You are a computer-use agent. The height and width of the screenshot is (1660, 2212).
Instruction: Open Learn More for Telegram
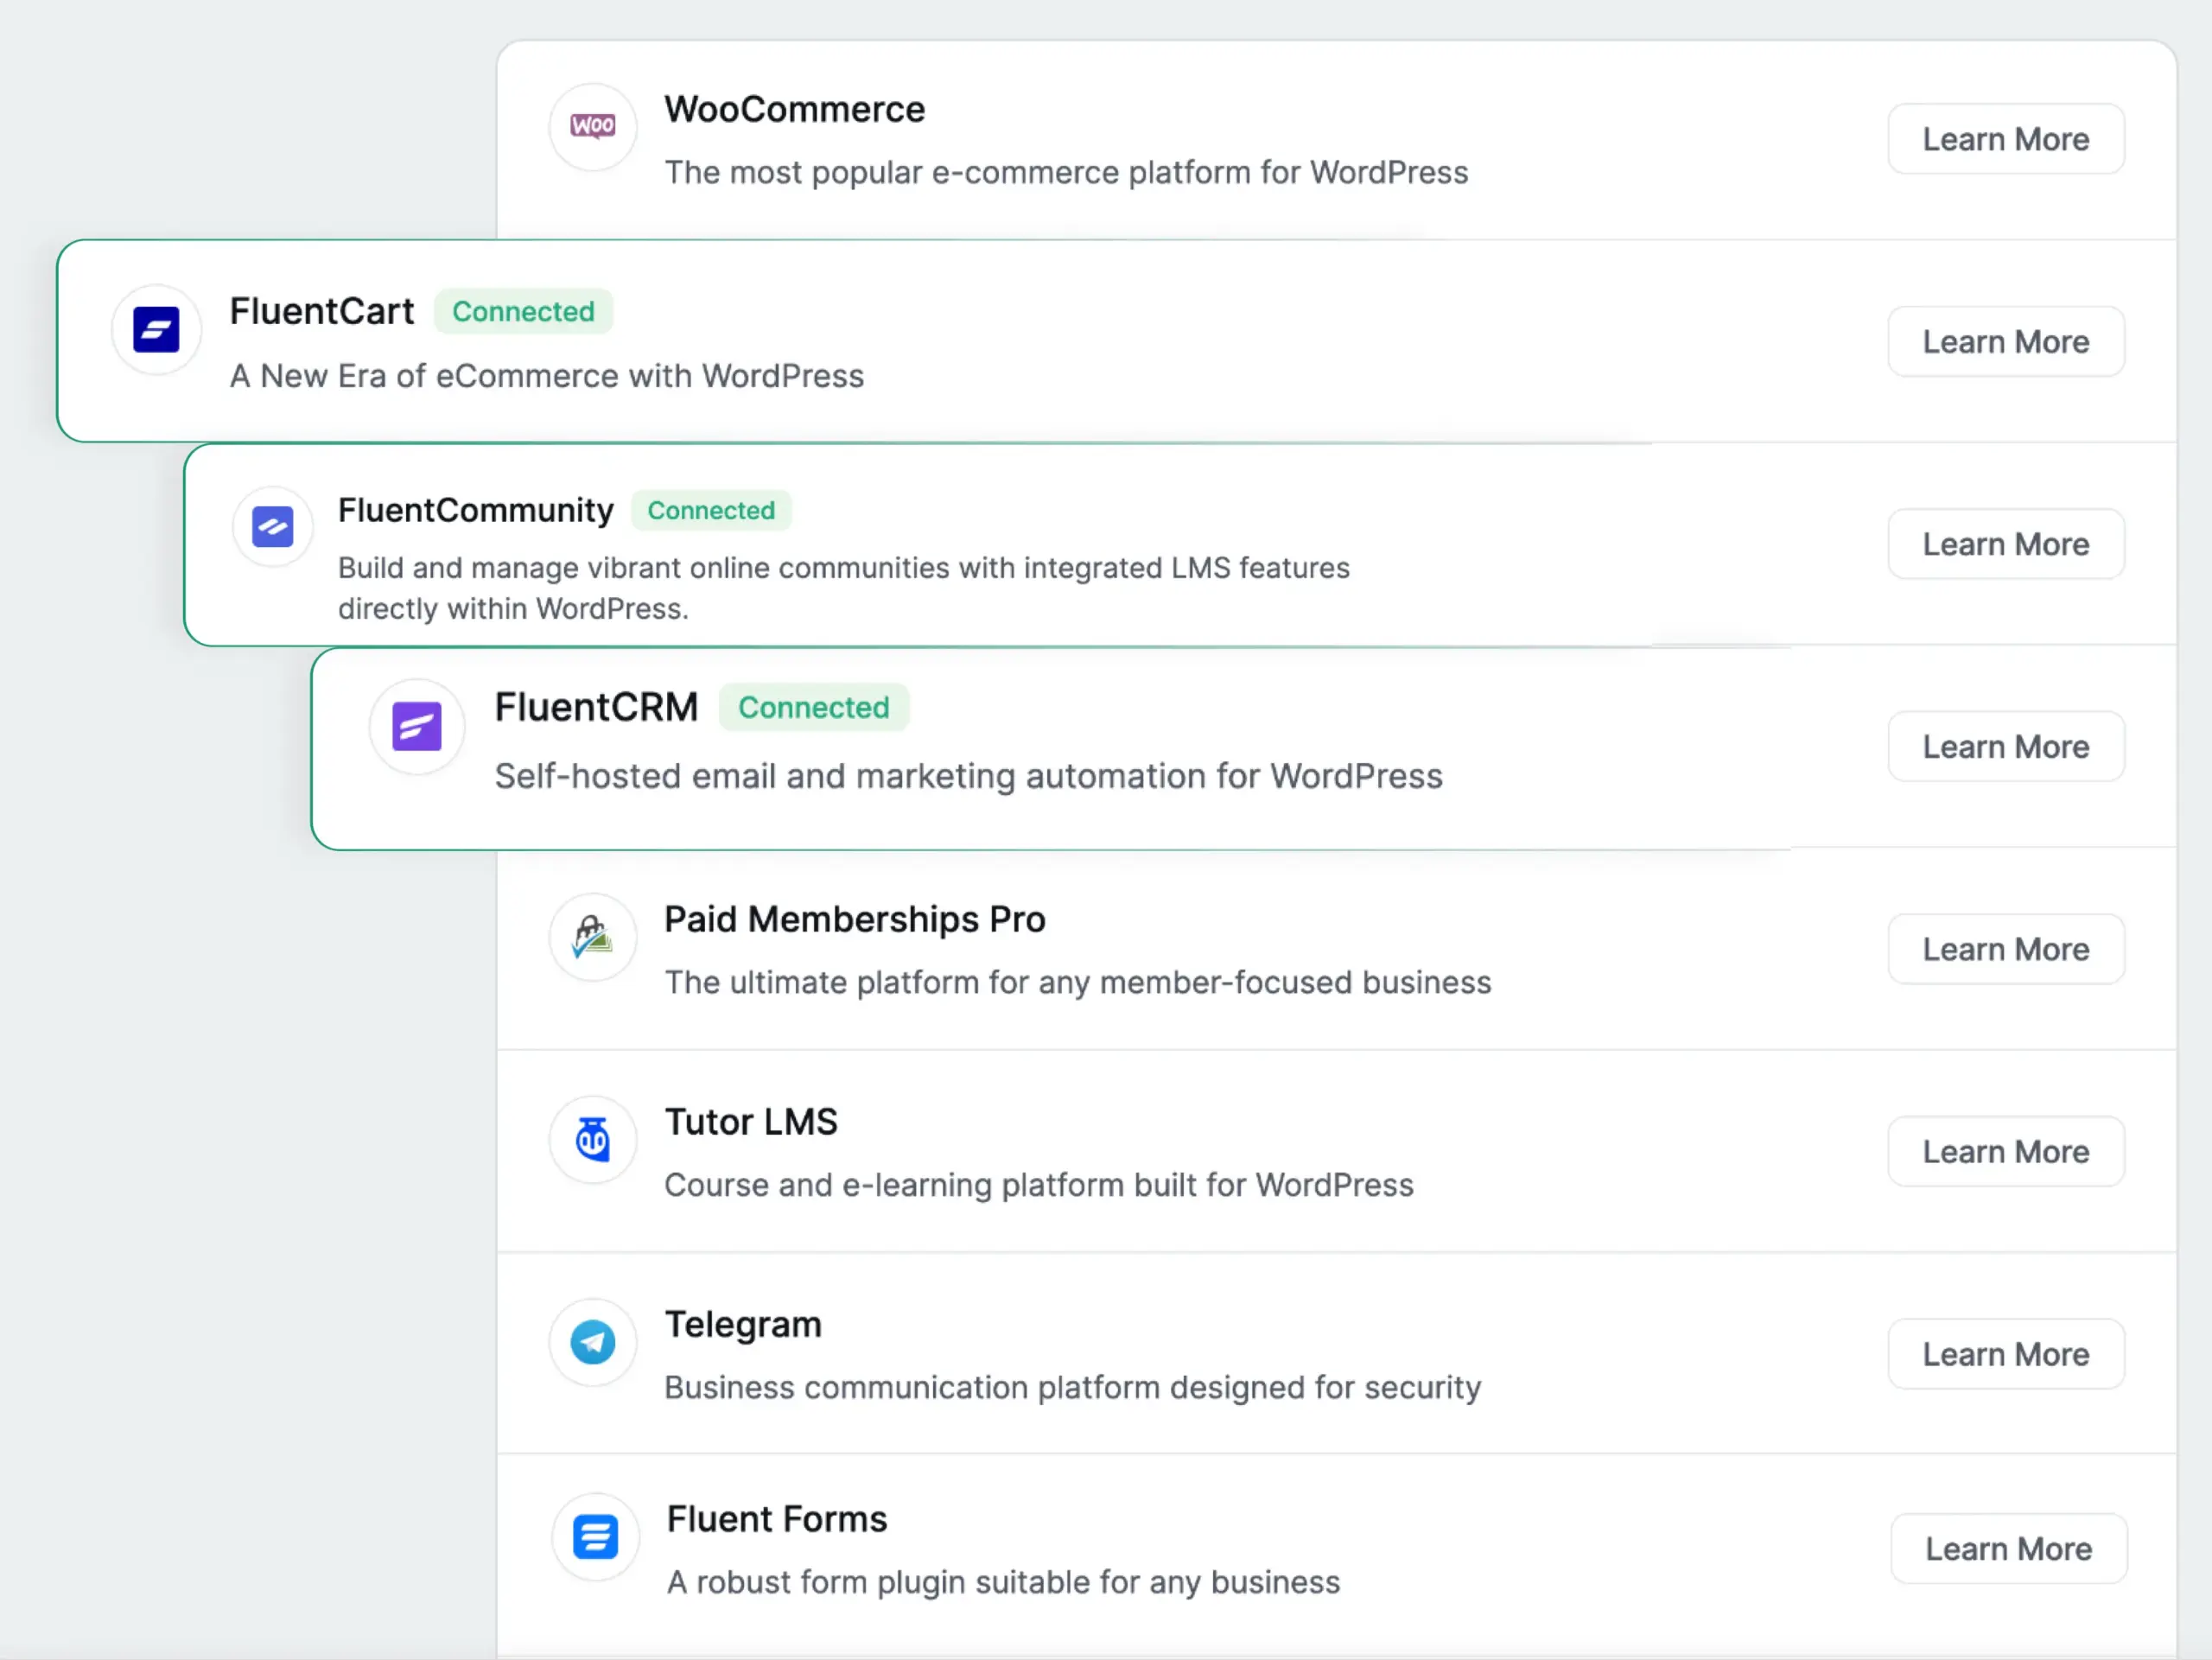coord(2006,1354)
